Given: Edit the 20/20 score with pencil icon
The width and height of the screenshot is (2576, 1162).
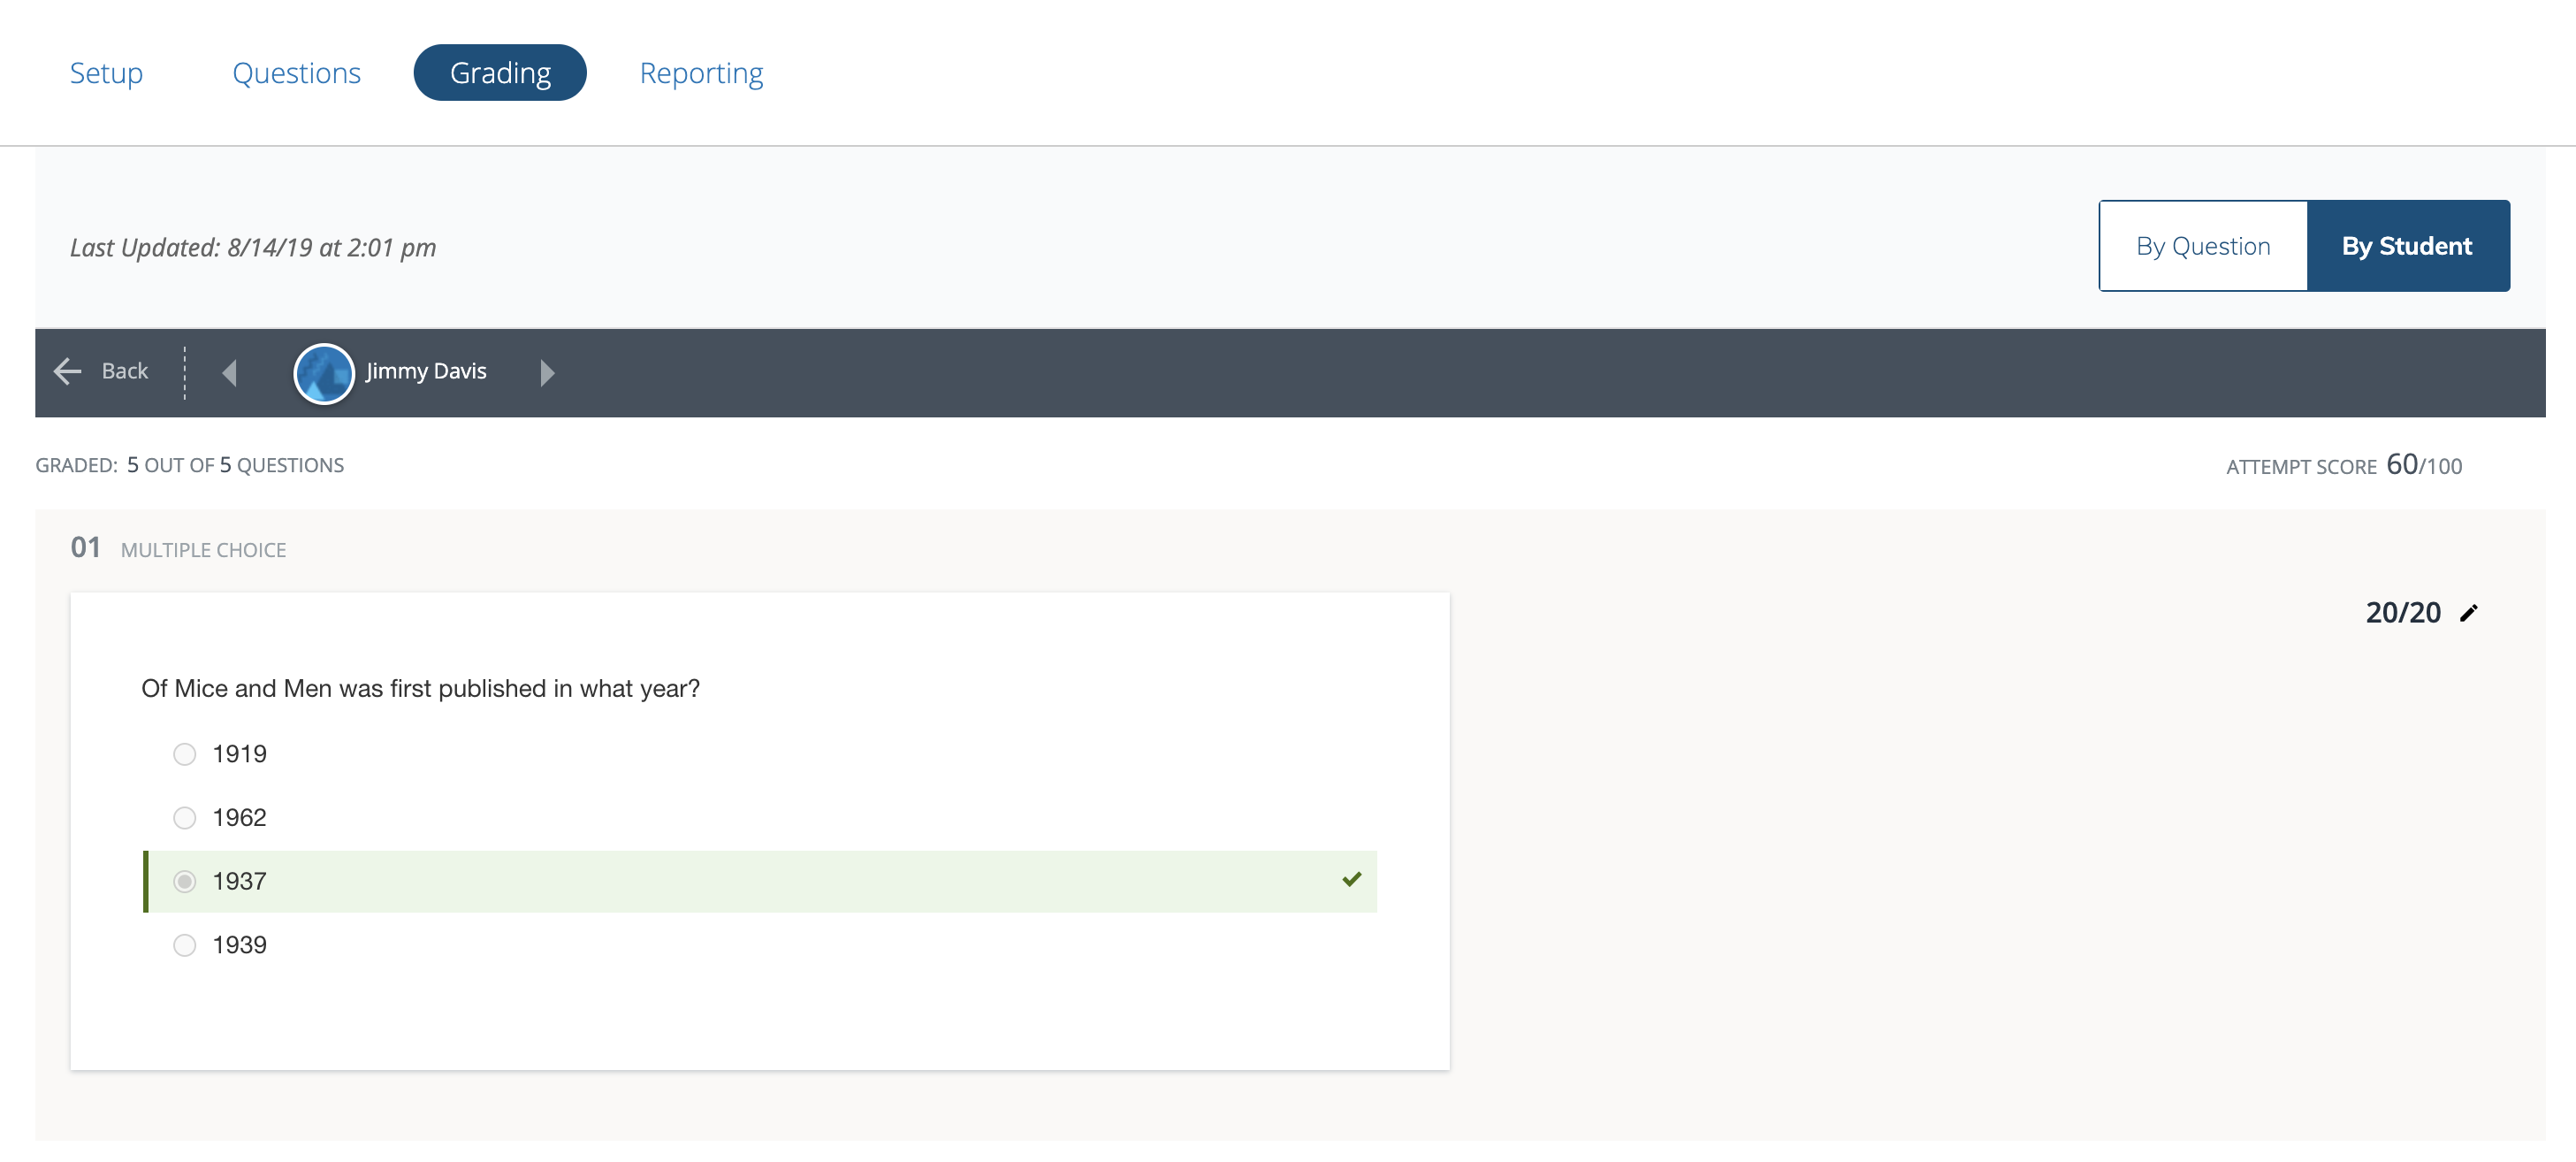Looking at the screenshot, I should 2469,613.
